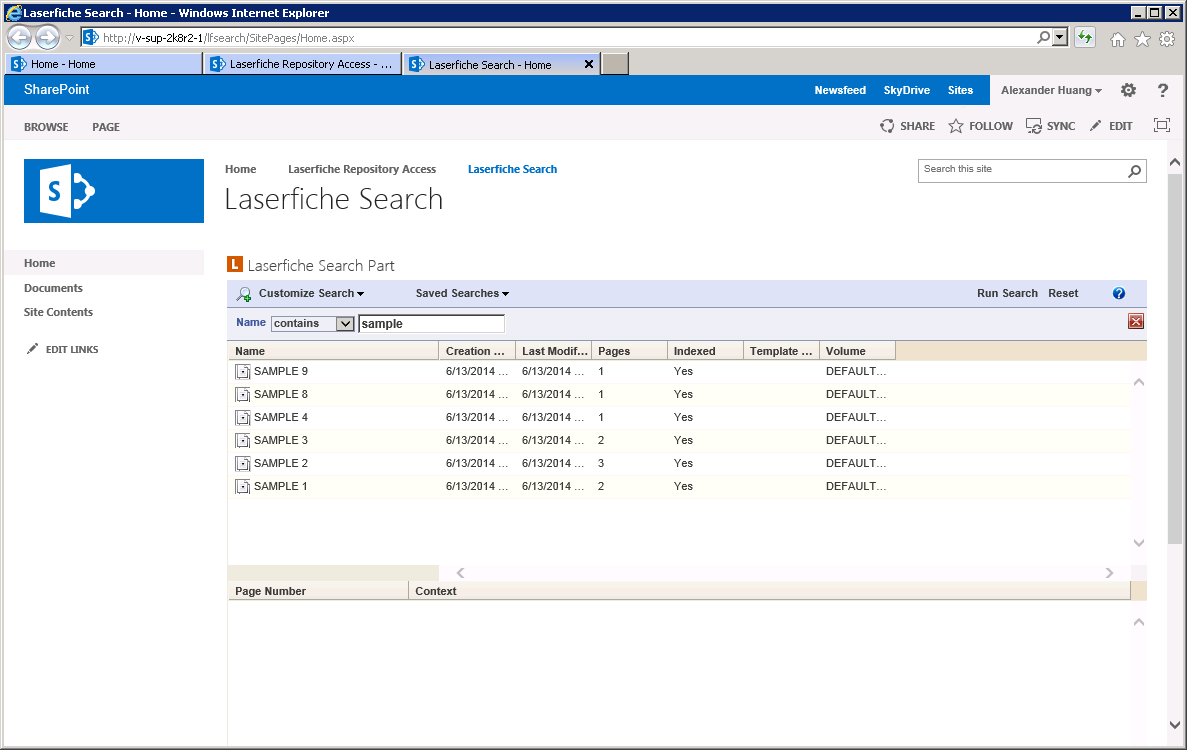This screenshot has width=1187, height=750.
Task: Click the document icon for SAMPLE 8
Action: click(x=242, y=394)
